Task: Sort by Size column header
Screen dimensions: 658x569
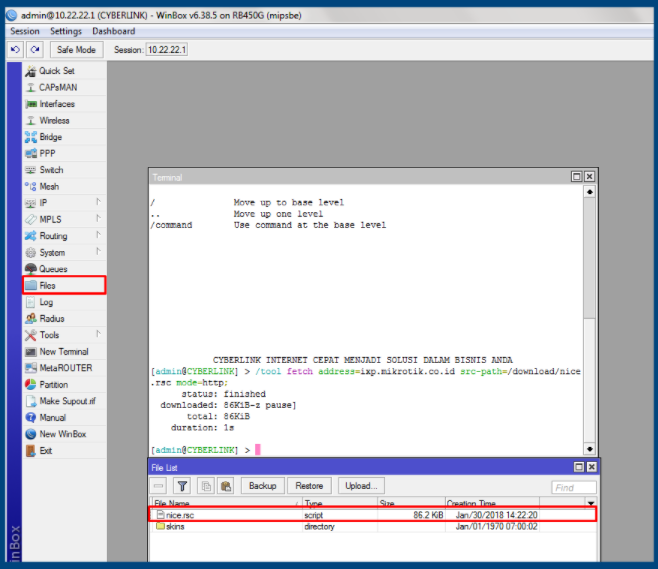Action: (x=411, y=503)
